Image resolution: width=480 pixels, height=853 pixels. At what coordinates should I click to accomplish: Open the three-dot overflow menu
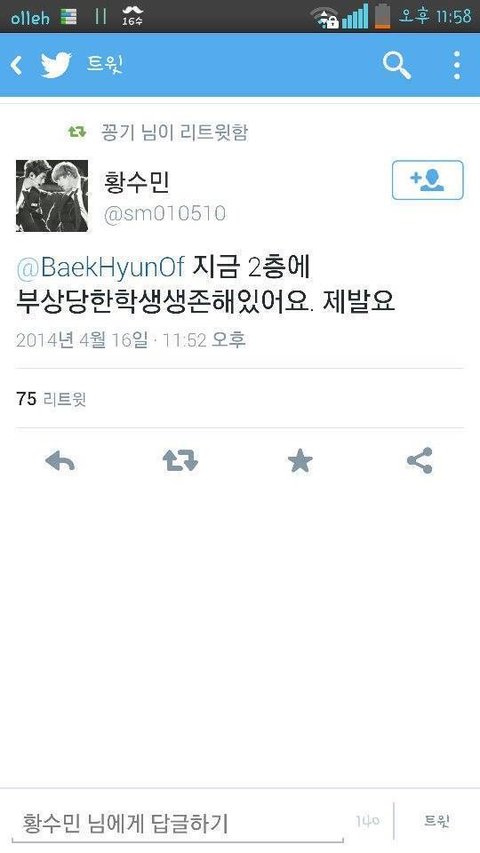[x=457, y=65]
